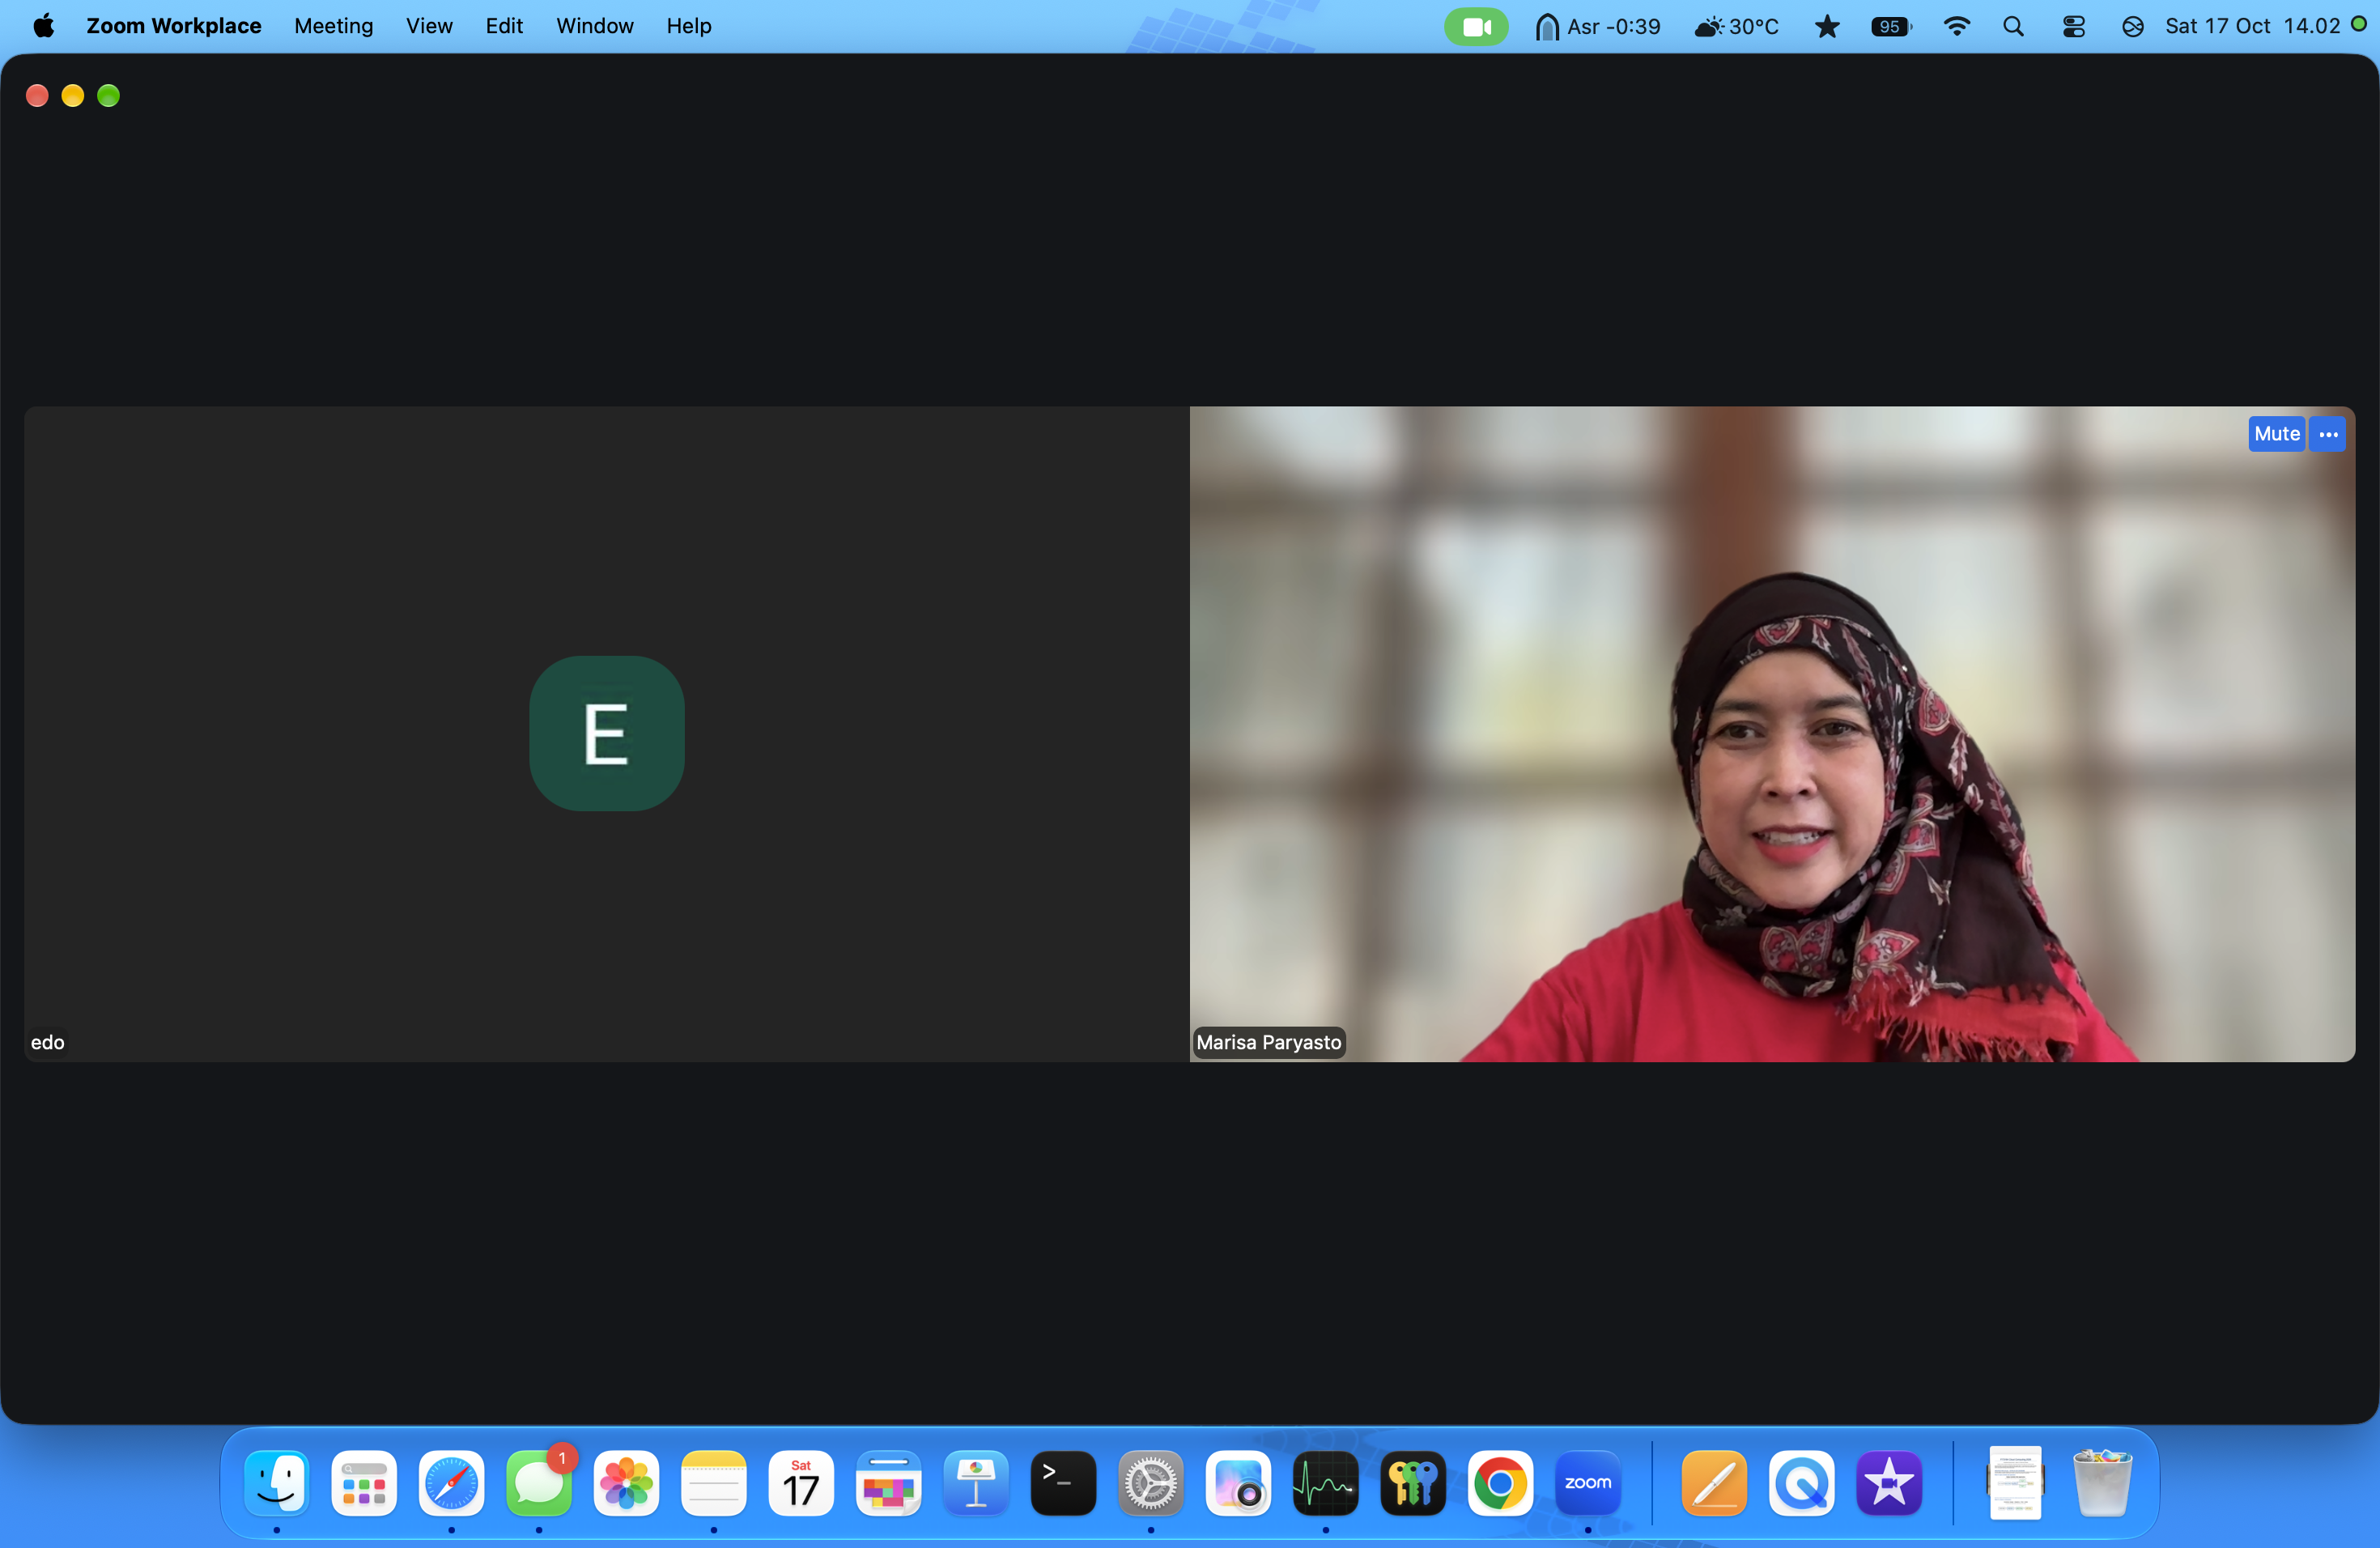Image resolution: width=2380 pixels, height=1548 pixels.
Task: Open Launchpad from the Dock
Action: tap(364, 1482)
